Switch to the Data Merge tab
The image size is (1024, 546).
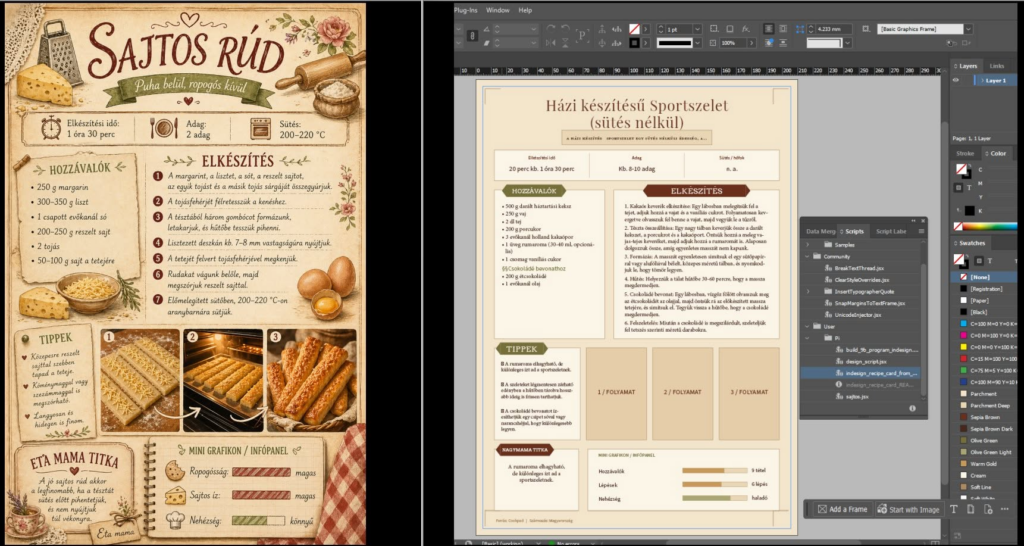coord(820,231)
